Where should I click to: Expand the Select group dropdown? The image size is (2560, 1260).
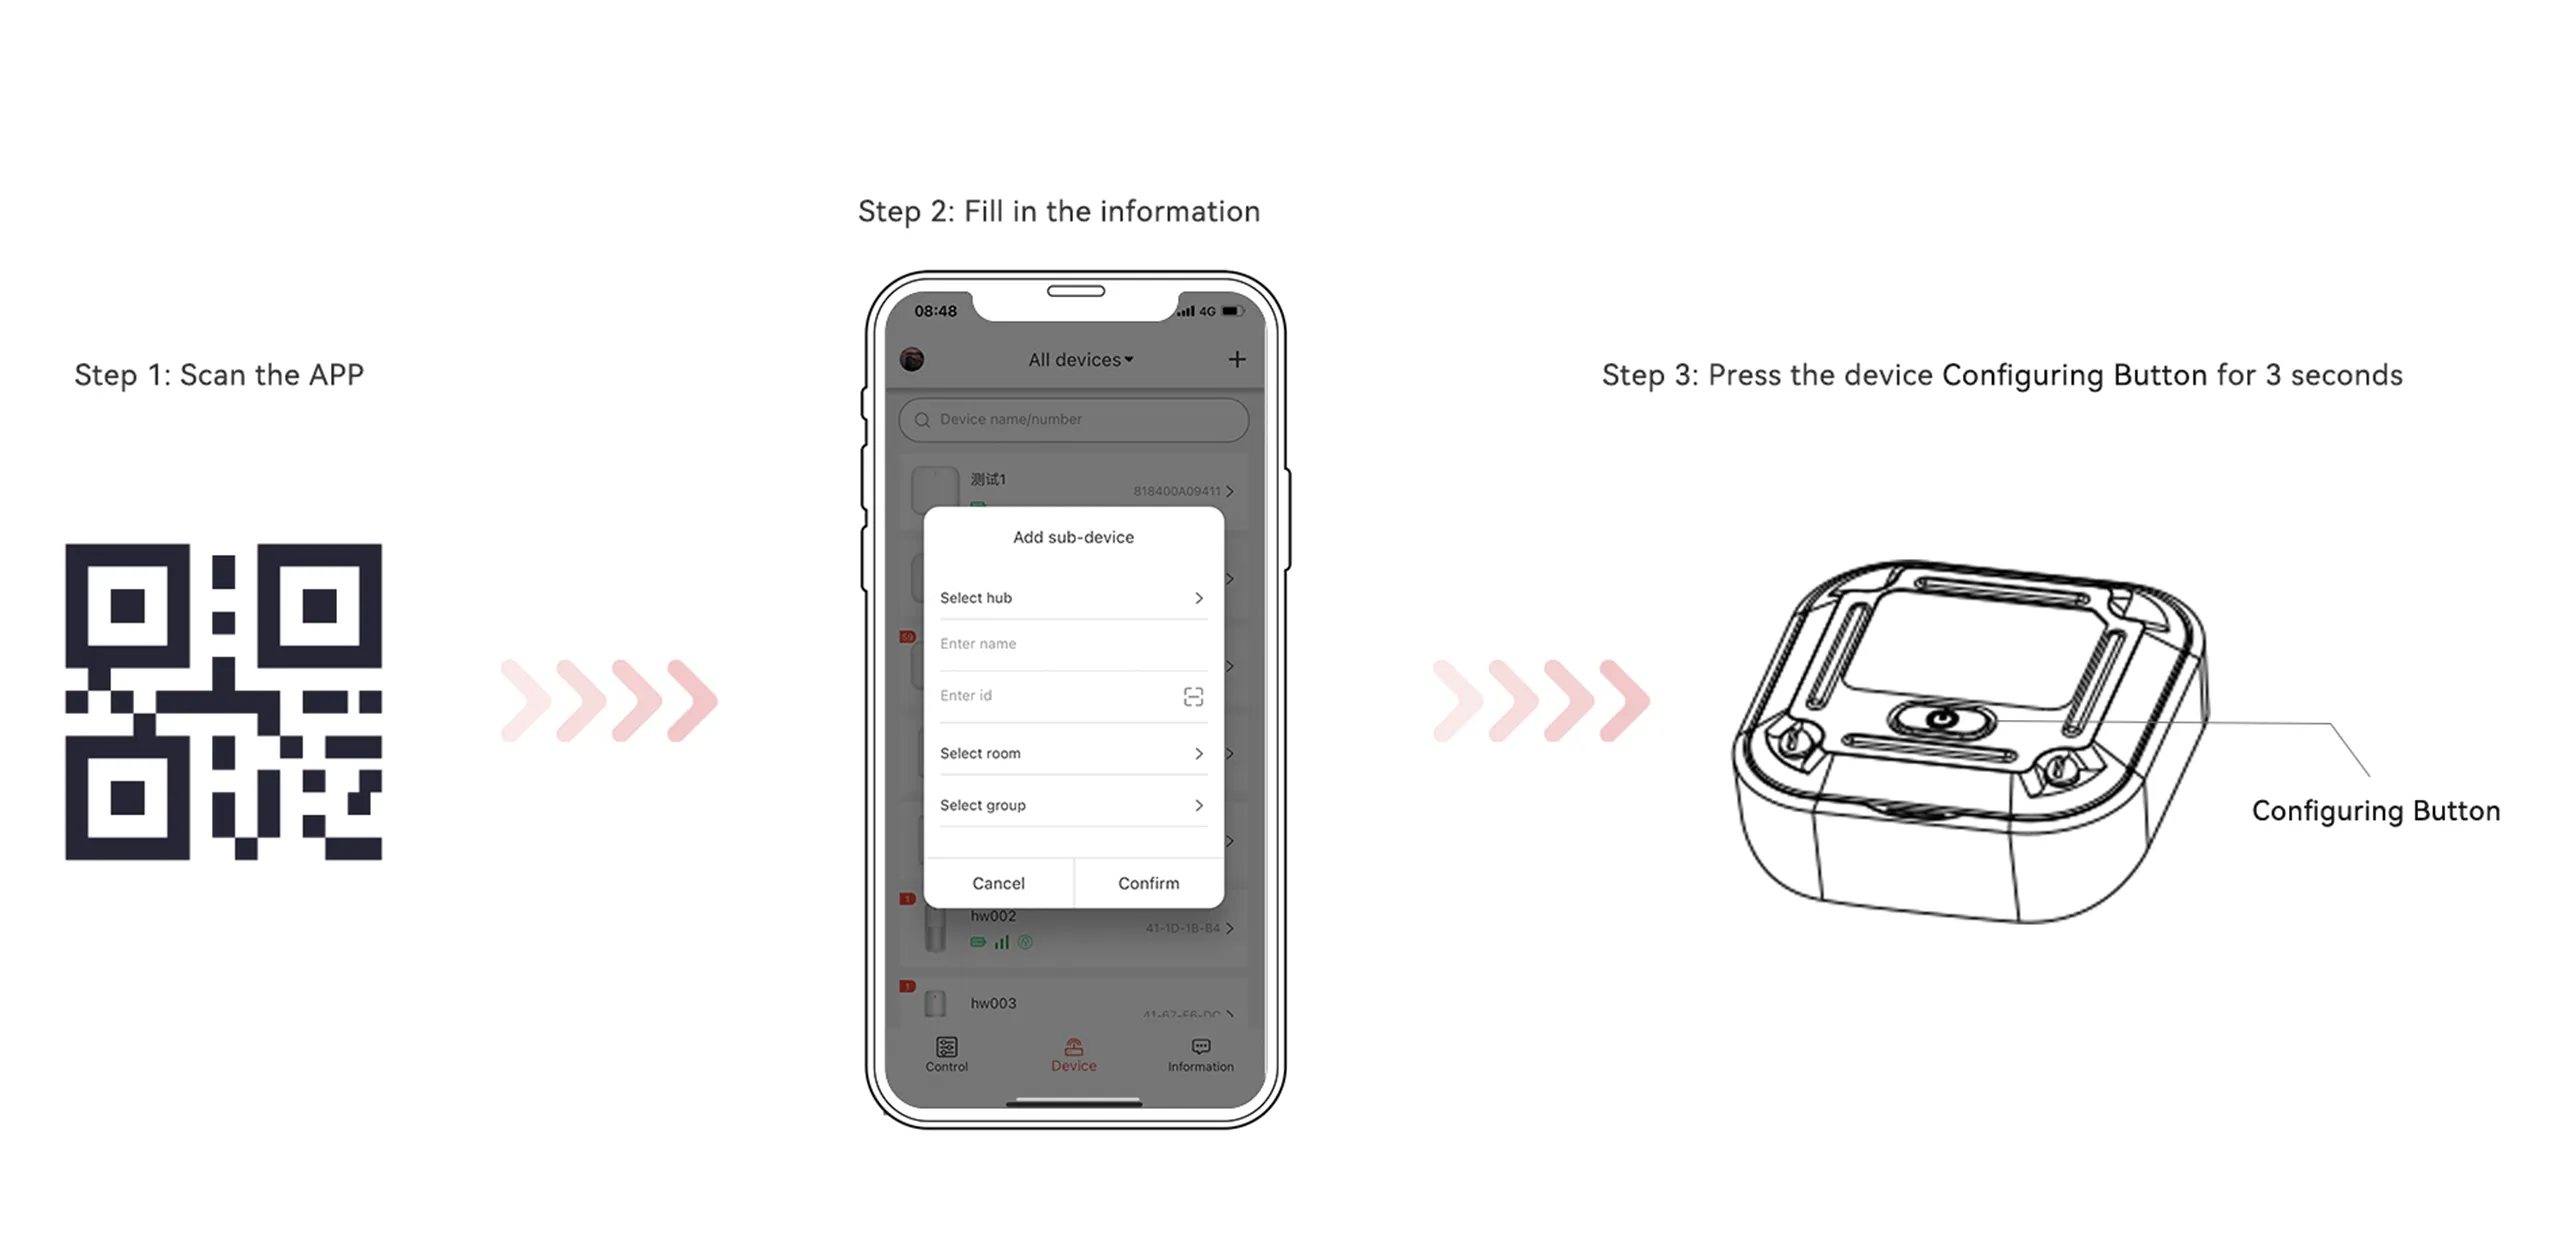1069,803
